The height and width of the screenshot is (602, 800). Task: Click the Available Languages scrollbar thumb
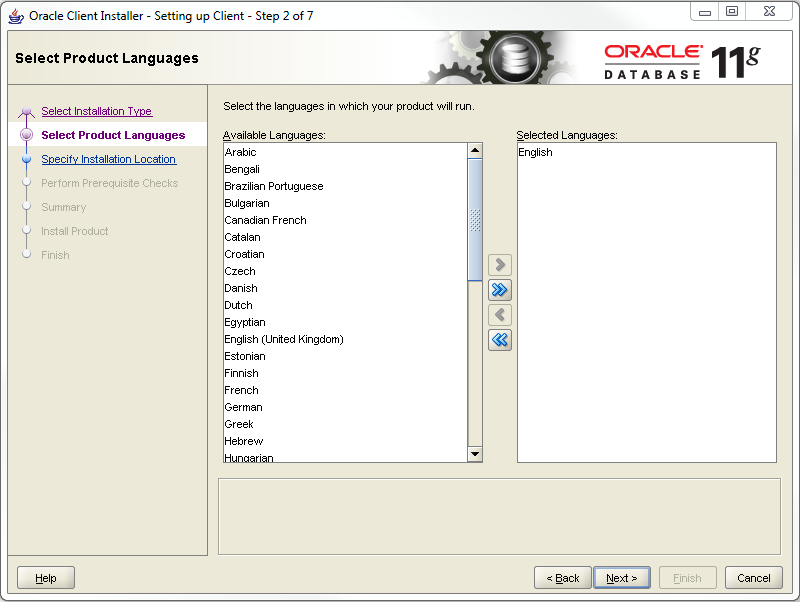[x=475, y=219]
